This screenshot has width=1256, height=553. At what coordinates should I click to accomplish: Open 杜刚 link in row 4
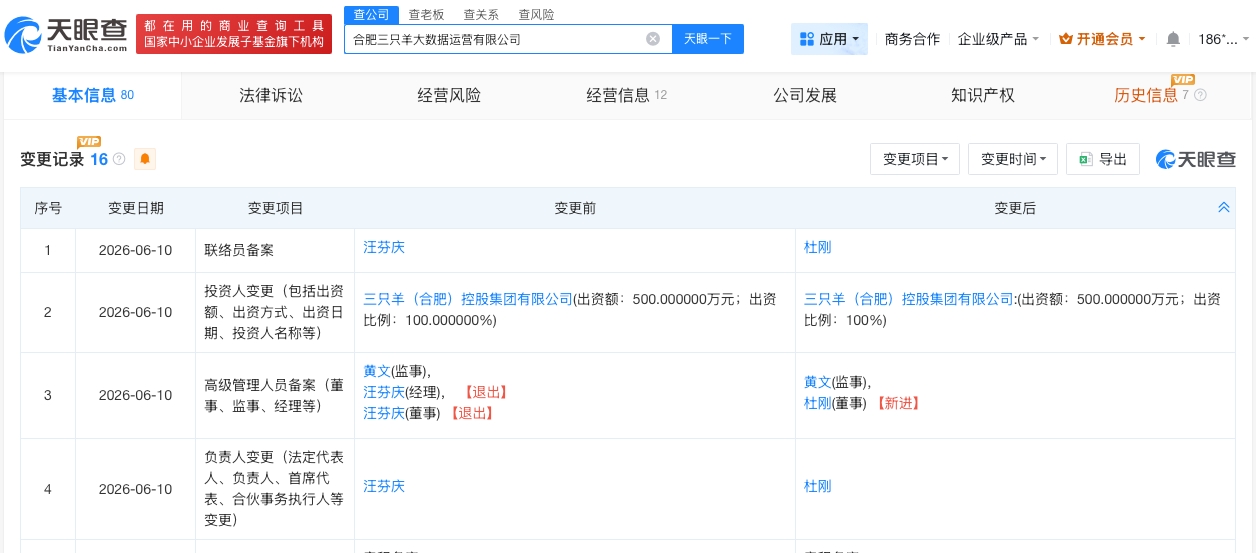coord(818,486)
